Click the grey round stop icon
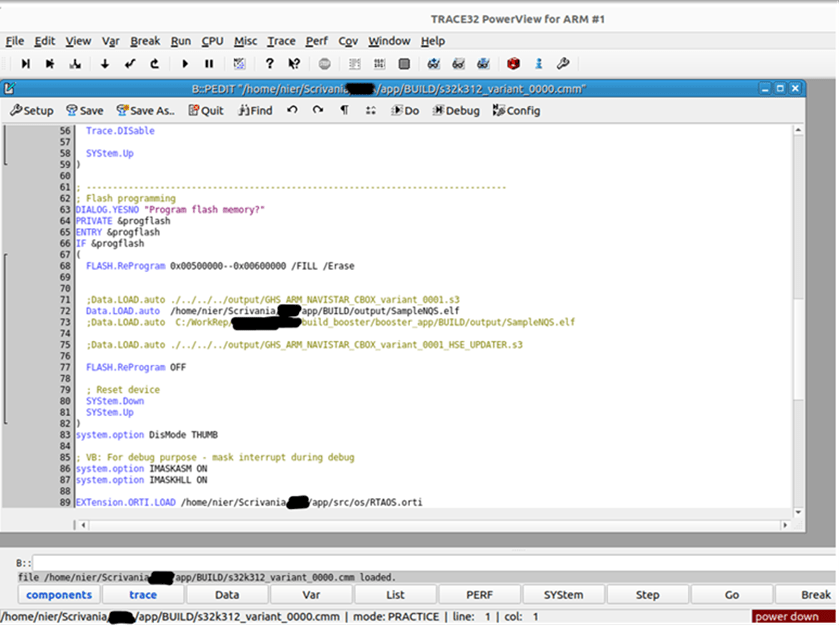Viewport: 840px width, 626px height. (325, 64)
